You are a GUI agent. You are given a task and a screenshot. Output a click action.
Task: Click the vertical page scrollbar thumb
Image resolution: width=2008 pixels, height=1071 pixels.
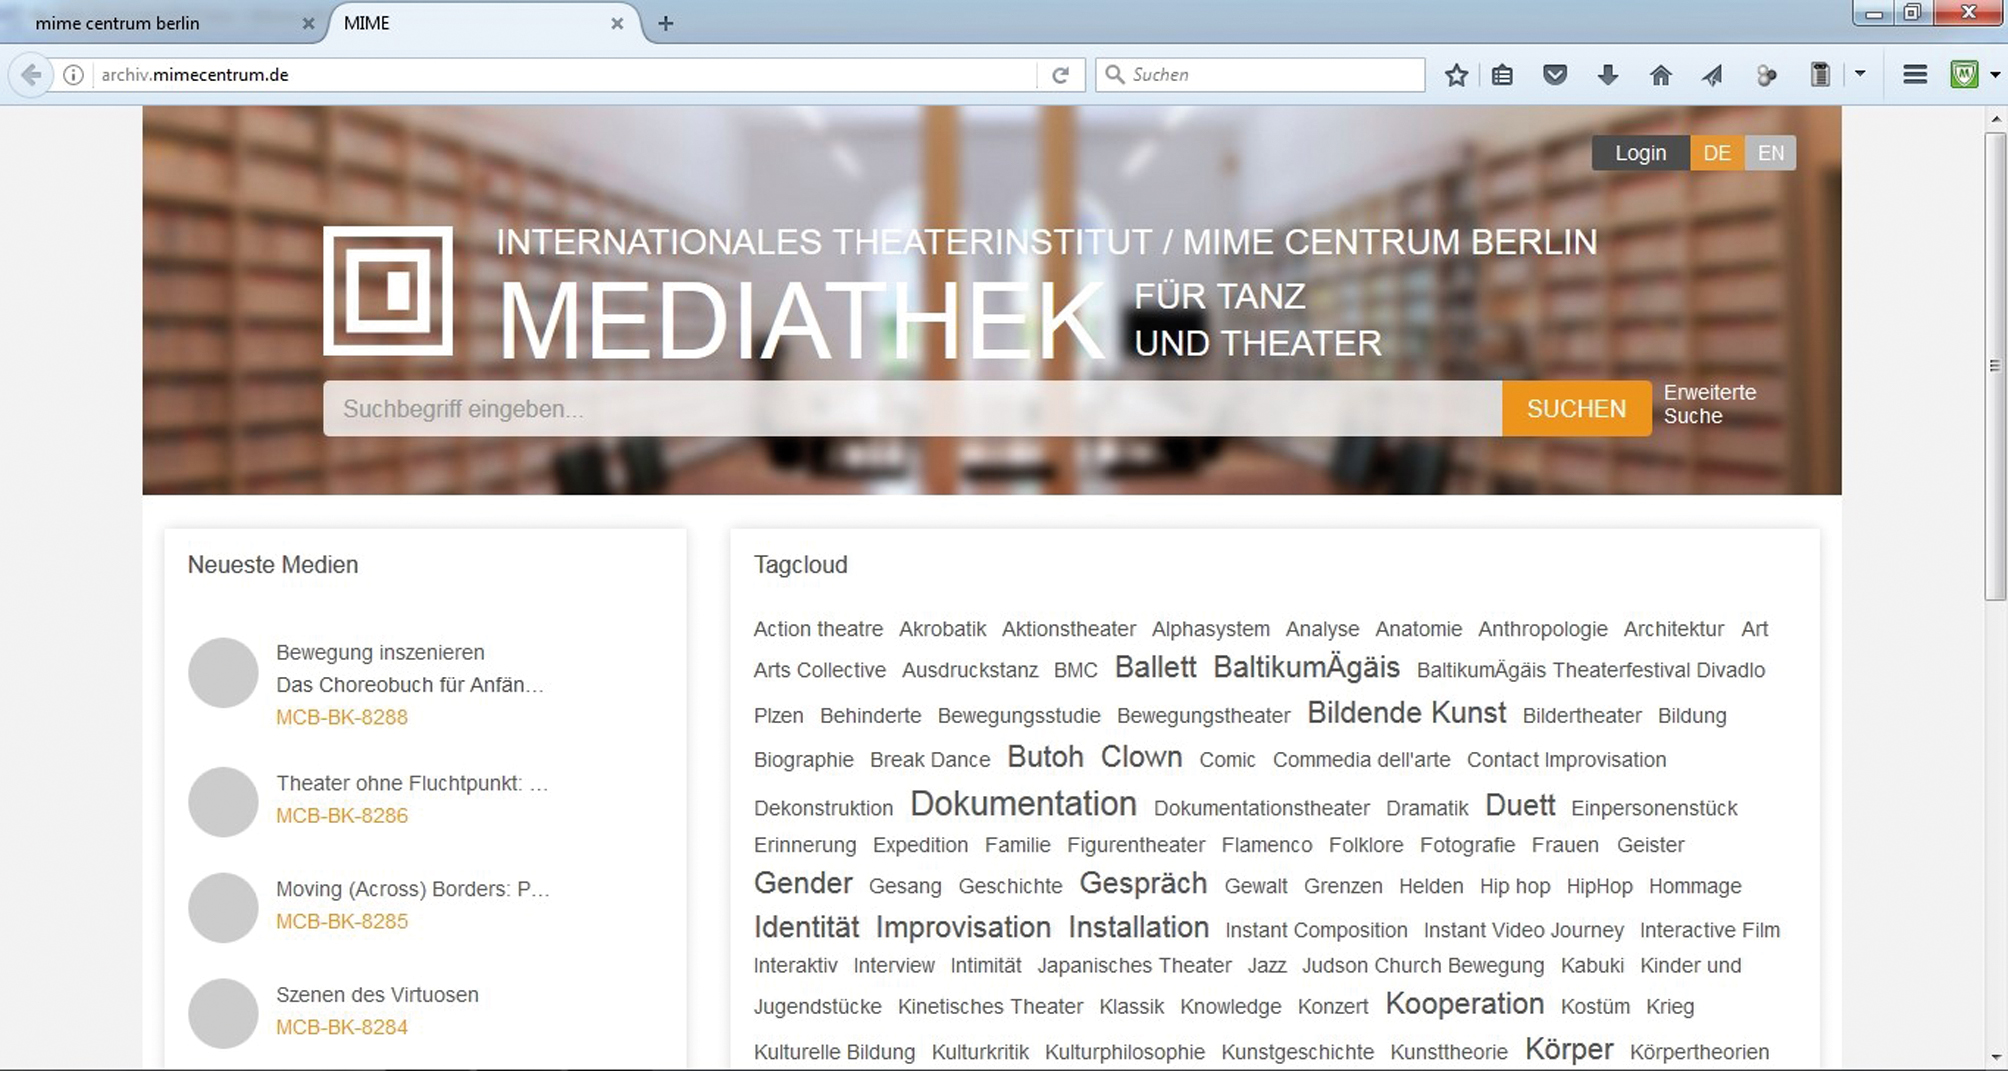coord(1995,365)
